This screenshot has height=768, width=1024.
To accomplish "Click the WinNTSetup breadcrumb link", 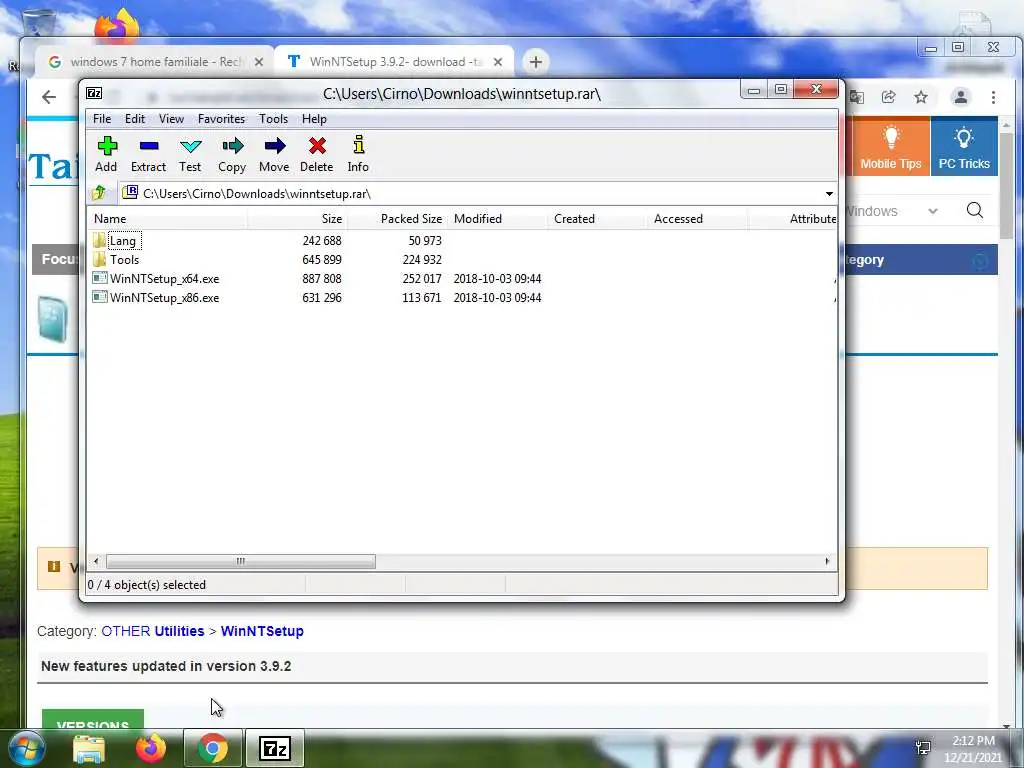I will point(262,631).
